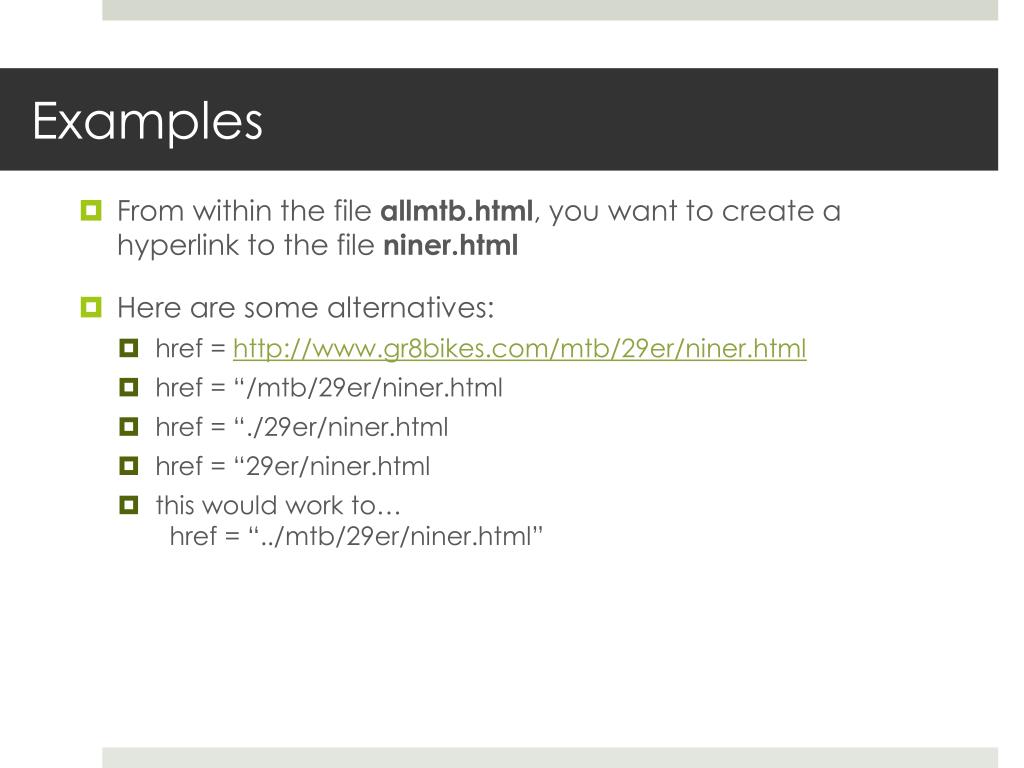The image size is (1024, 768).
Task: Click bullet beside href = "29er/niner.html
Action: (129, 466)
